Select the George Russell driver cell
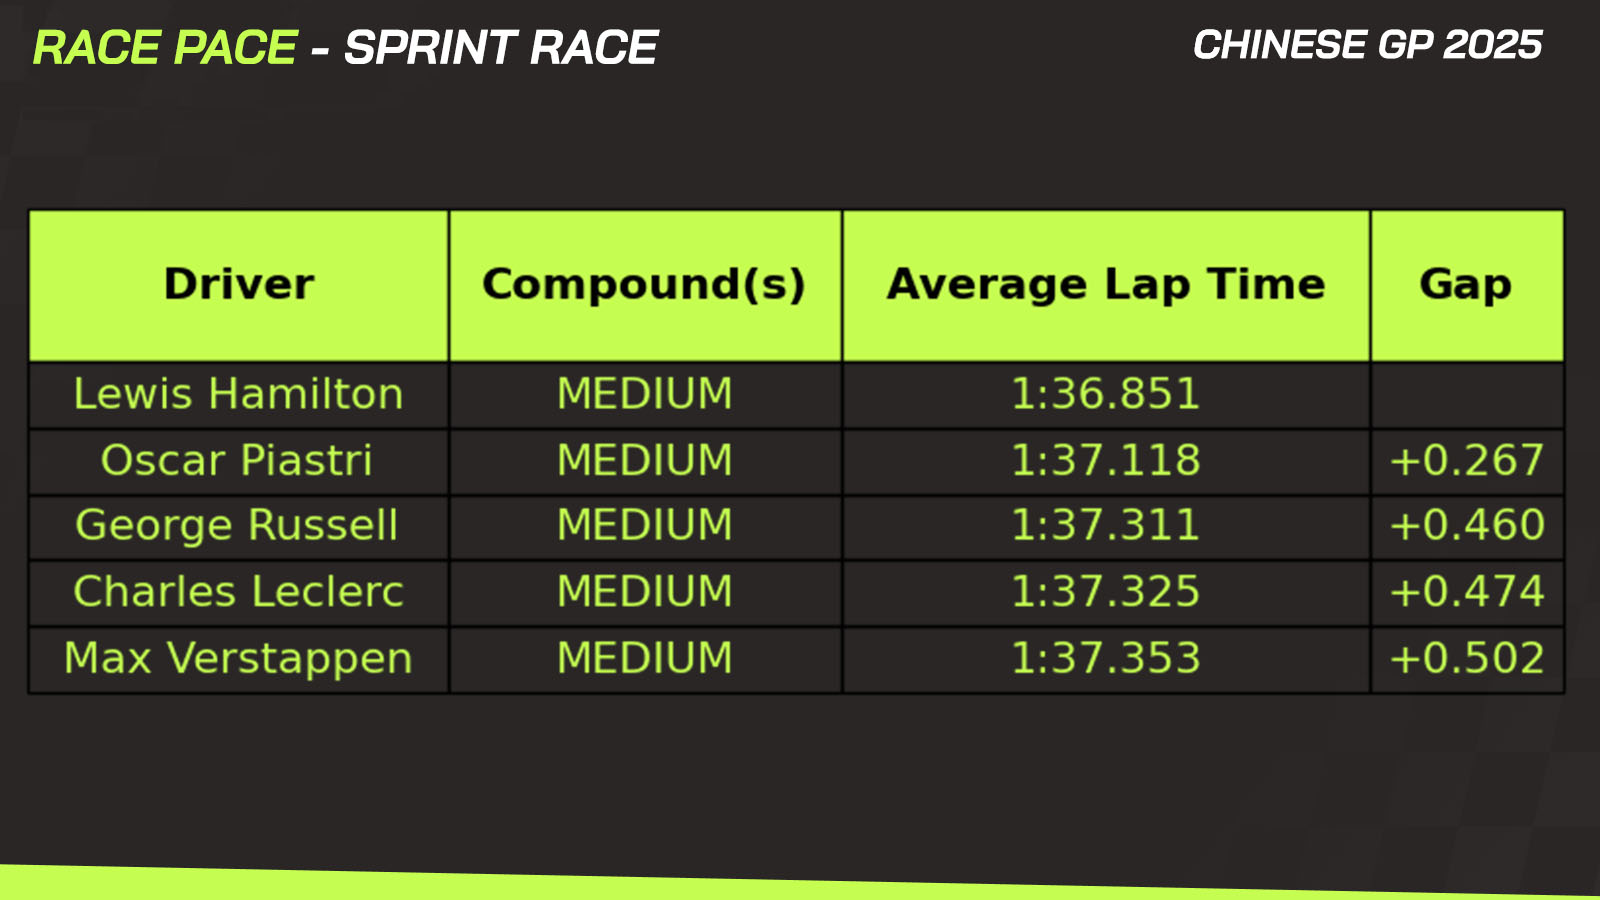The height and width of the screenshot is (900, 1600). [x=239, y=527]
